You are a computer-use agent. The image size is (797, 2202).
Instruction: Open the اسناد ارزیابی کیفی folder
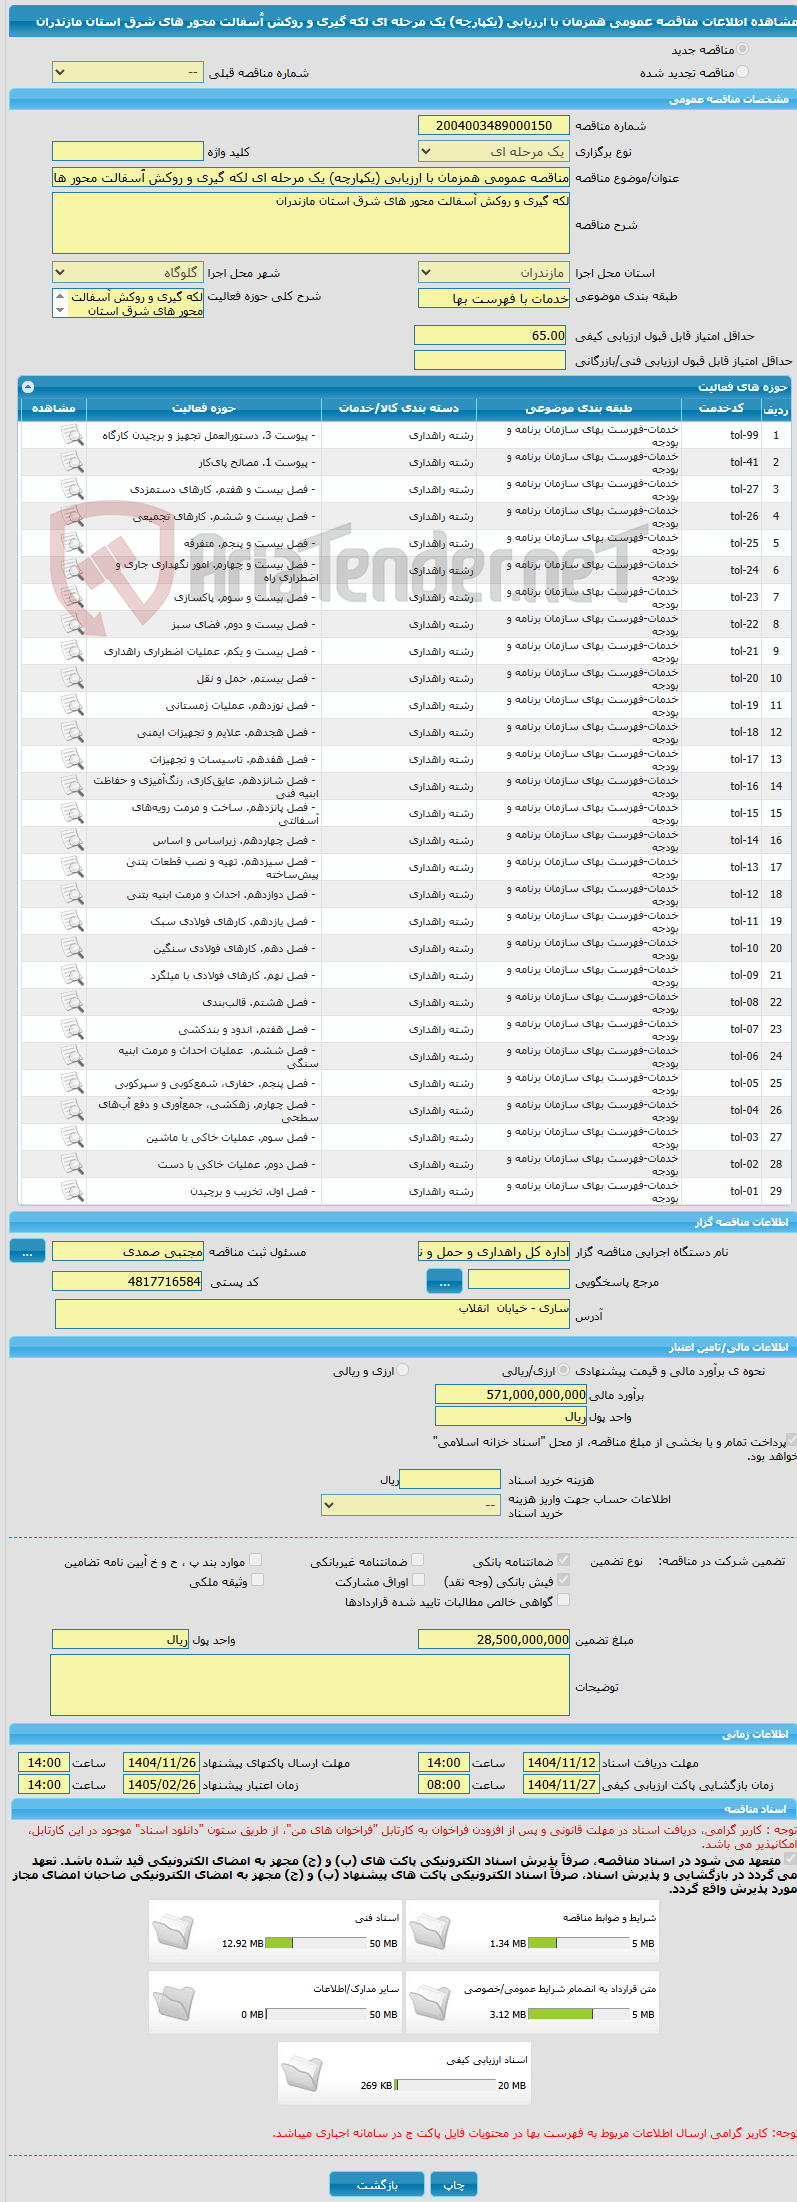301,2072
